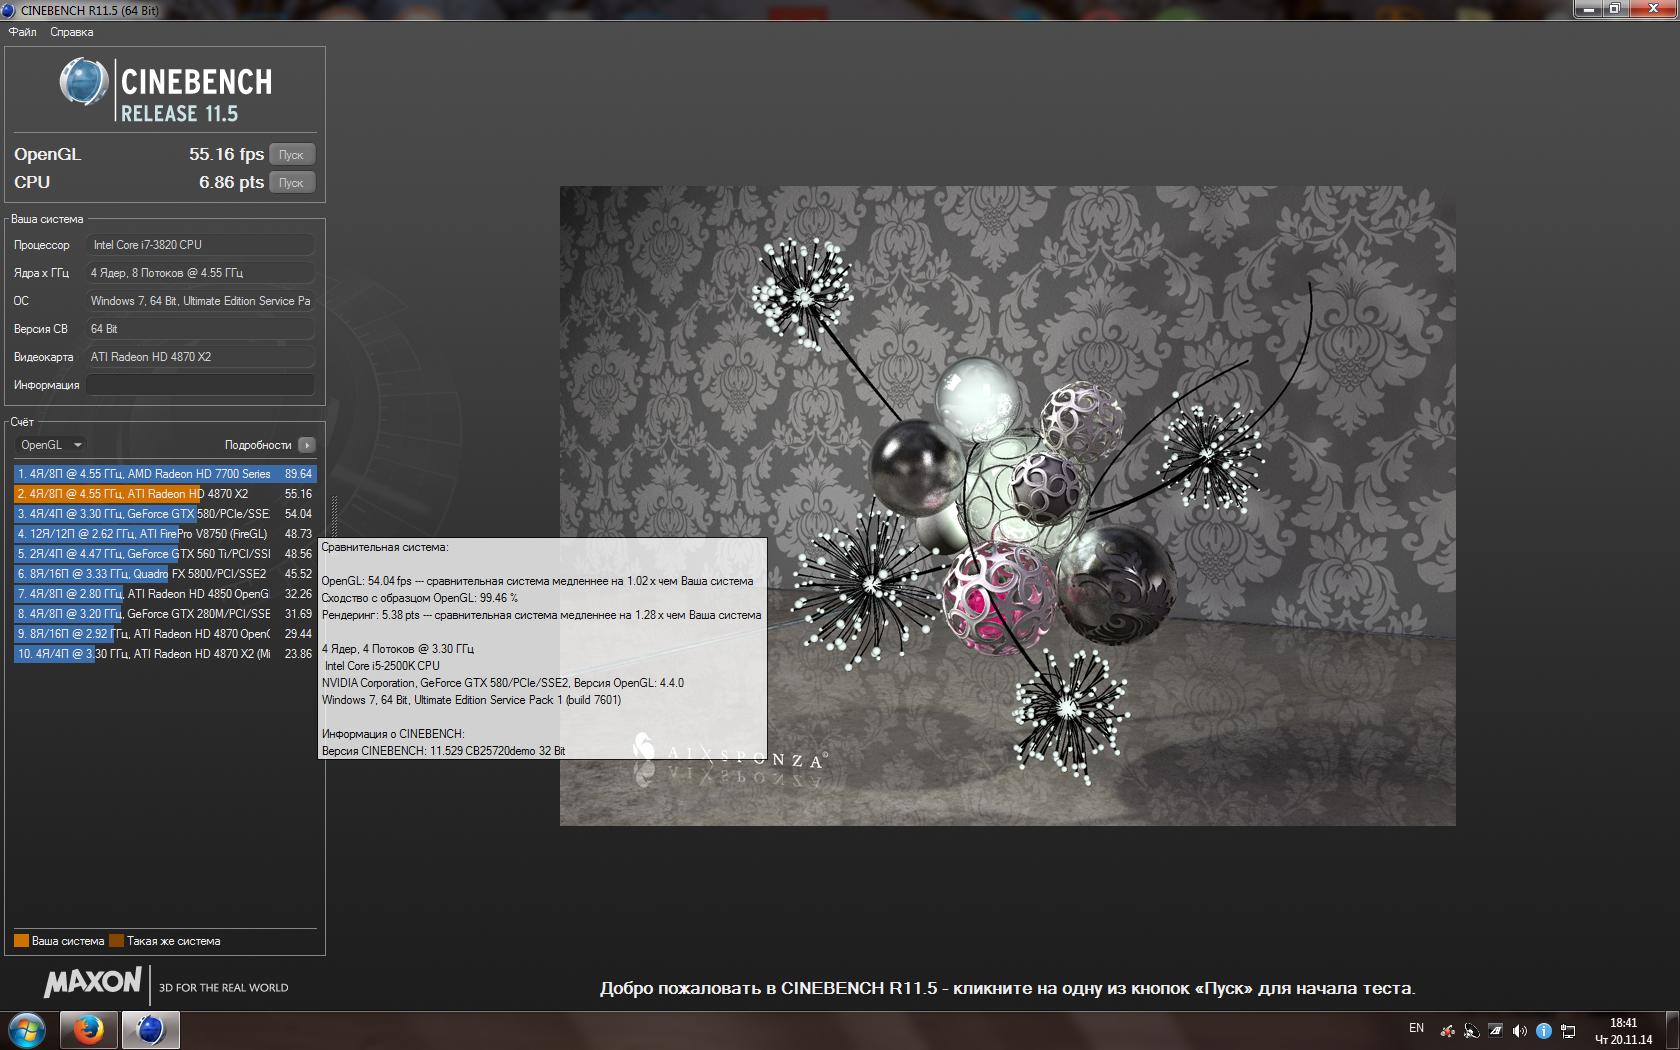Select ranking row 5 GeForce GTX 560 Ti
Screen dimensions: 1680x1050
tap(165, 554)
